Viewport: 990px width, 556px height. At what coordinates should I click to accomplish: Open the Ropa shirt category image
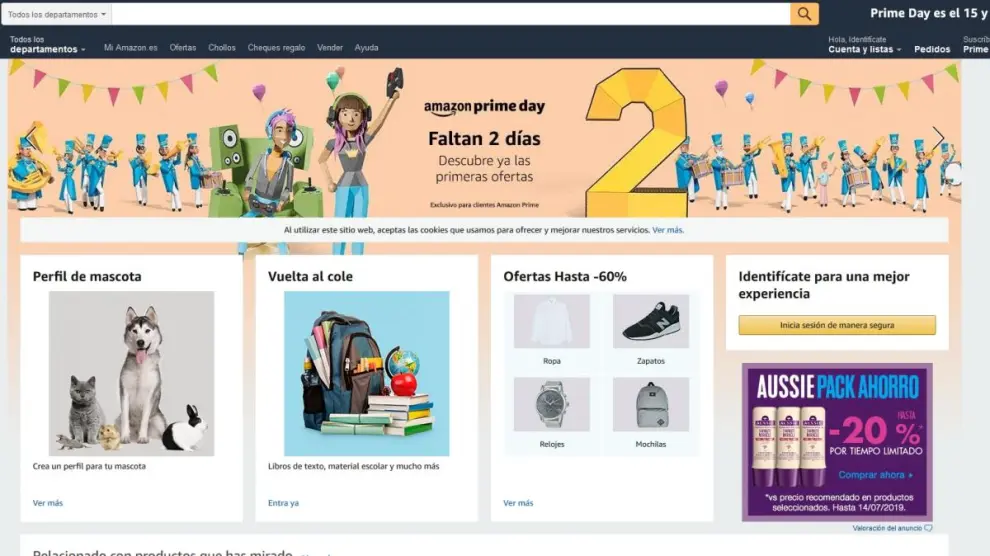551,321
